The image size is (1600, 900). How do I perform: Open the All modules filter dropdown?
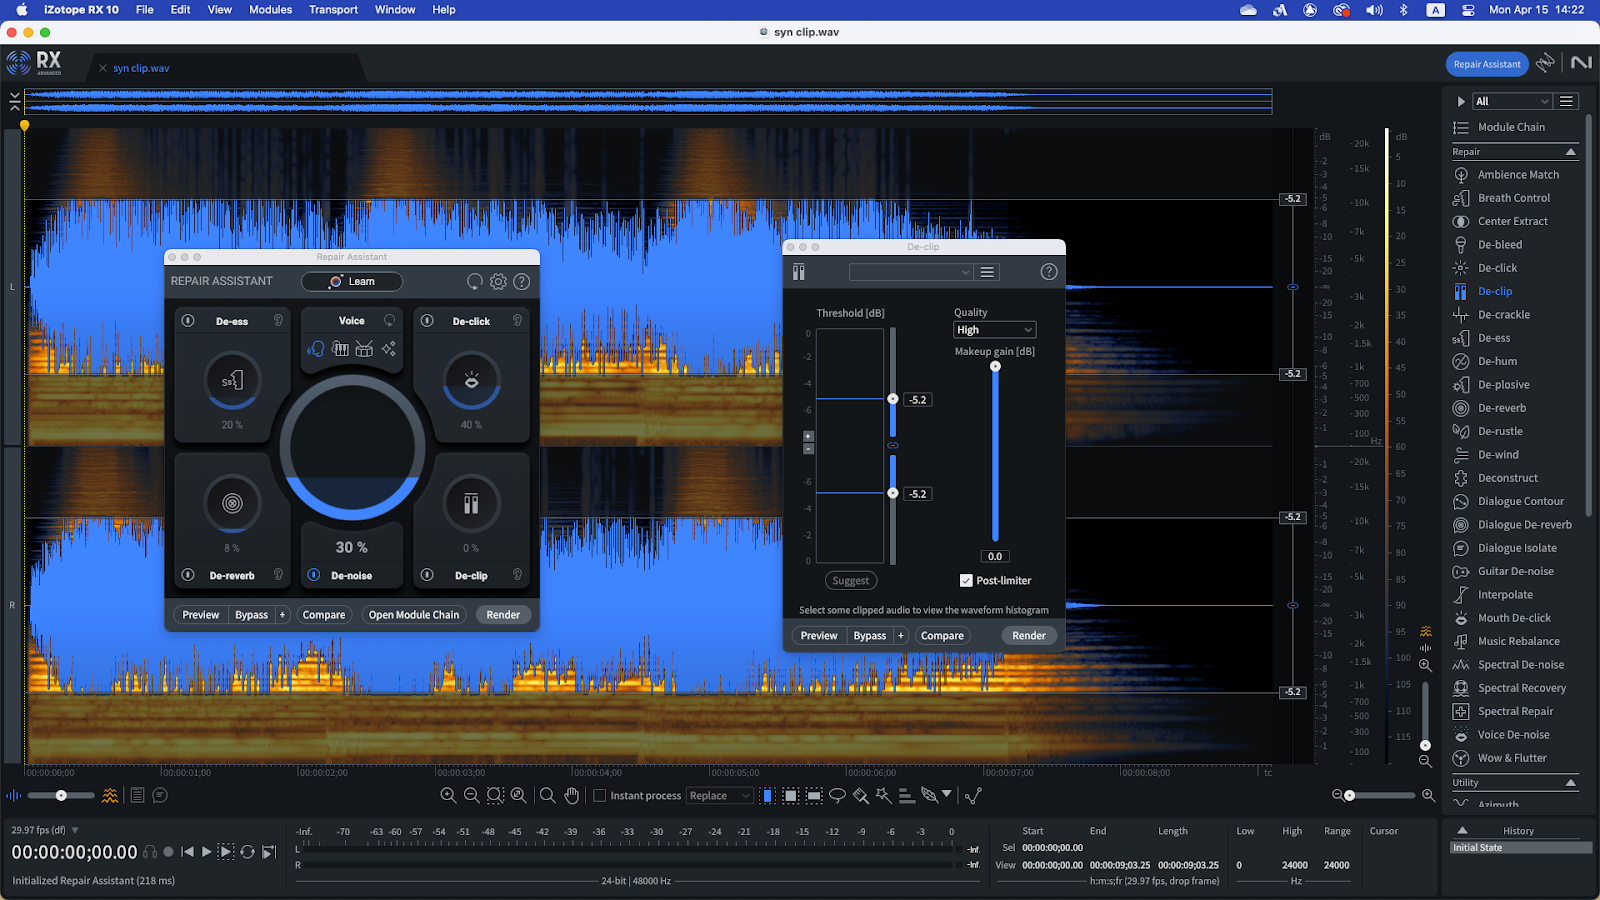point(1512,101)
